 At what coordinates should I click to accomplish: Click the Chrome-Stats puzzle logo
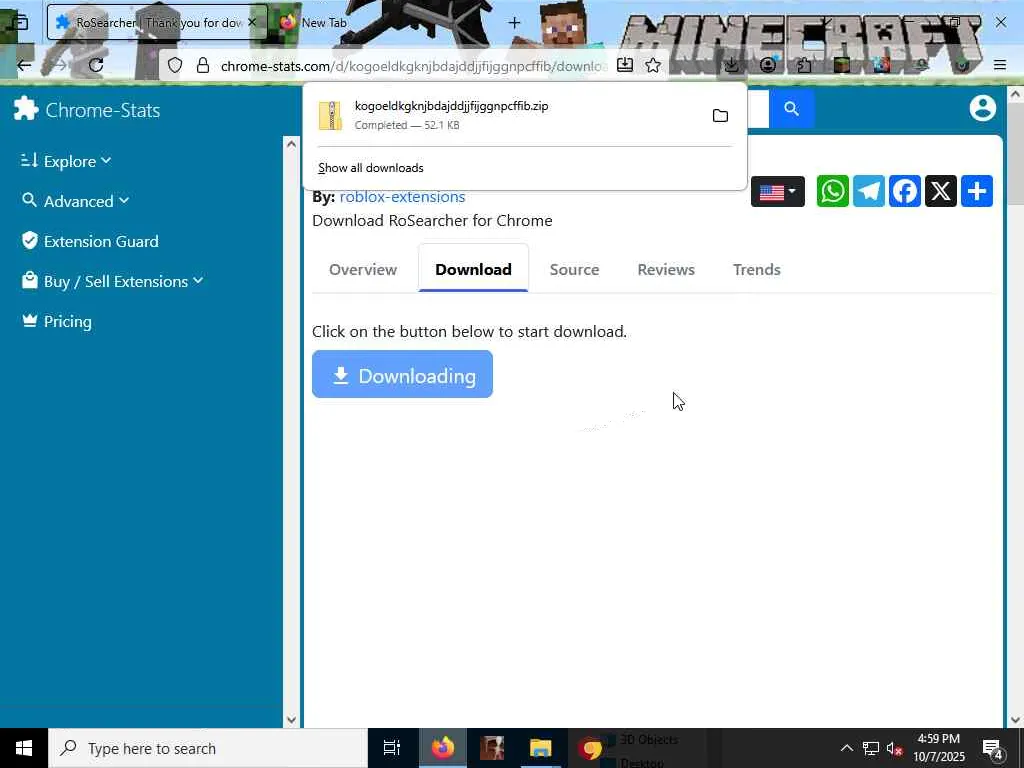tap(26, 109)
